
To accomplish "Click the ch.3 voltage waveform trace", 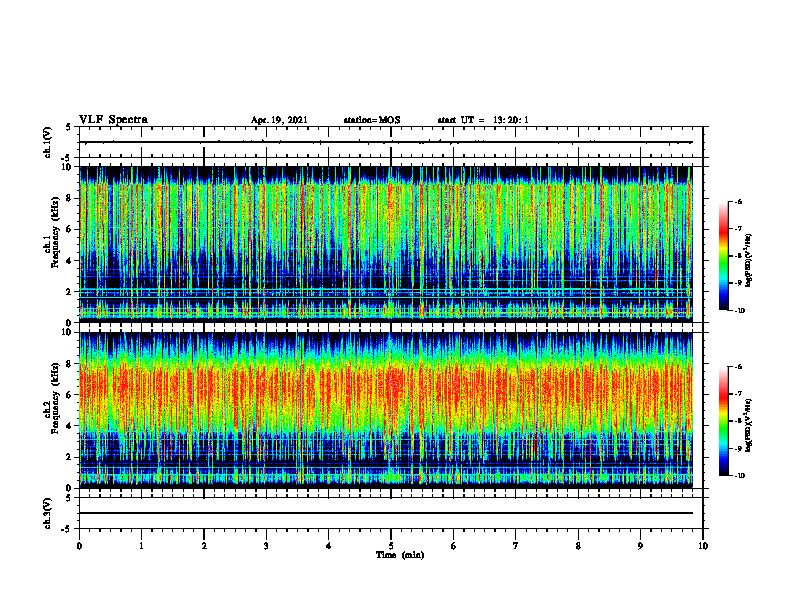I will (x=386, y=513).
